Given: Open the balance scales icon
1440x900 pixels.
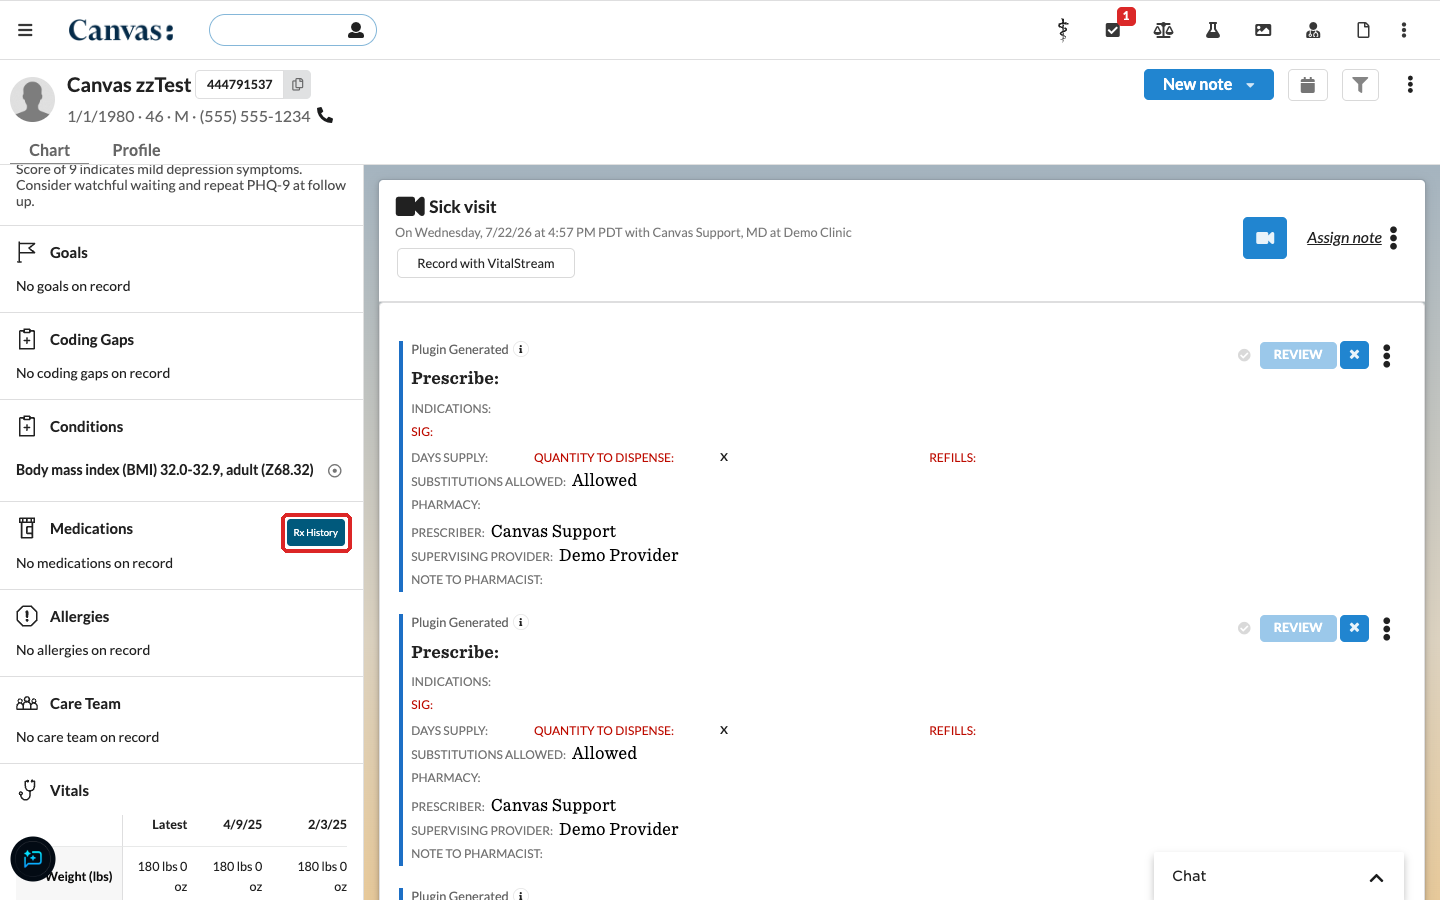Looking at the screenshot, I should (x=1163, y=30).
